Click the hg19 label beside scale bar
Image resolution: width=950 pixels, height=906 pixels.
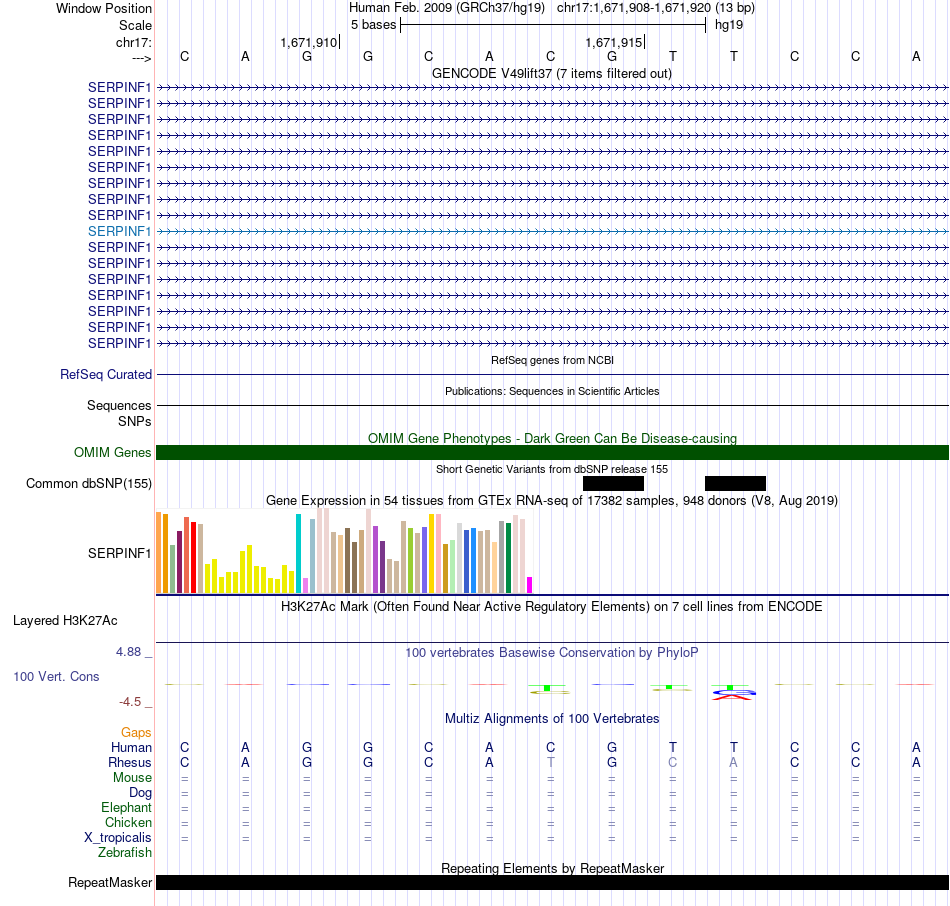tap(729, 25)
